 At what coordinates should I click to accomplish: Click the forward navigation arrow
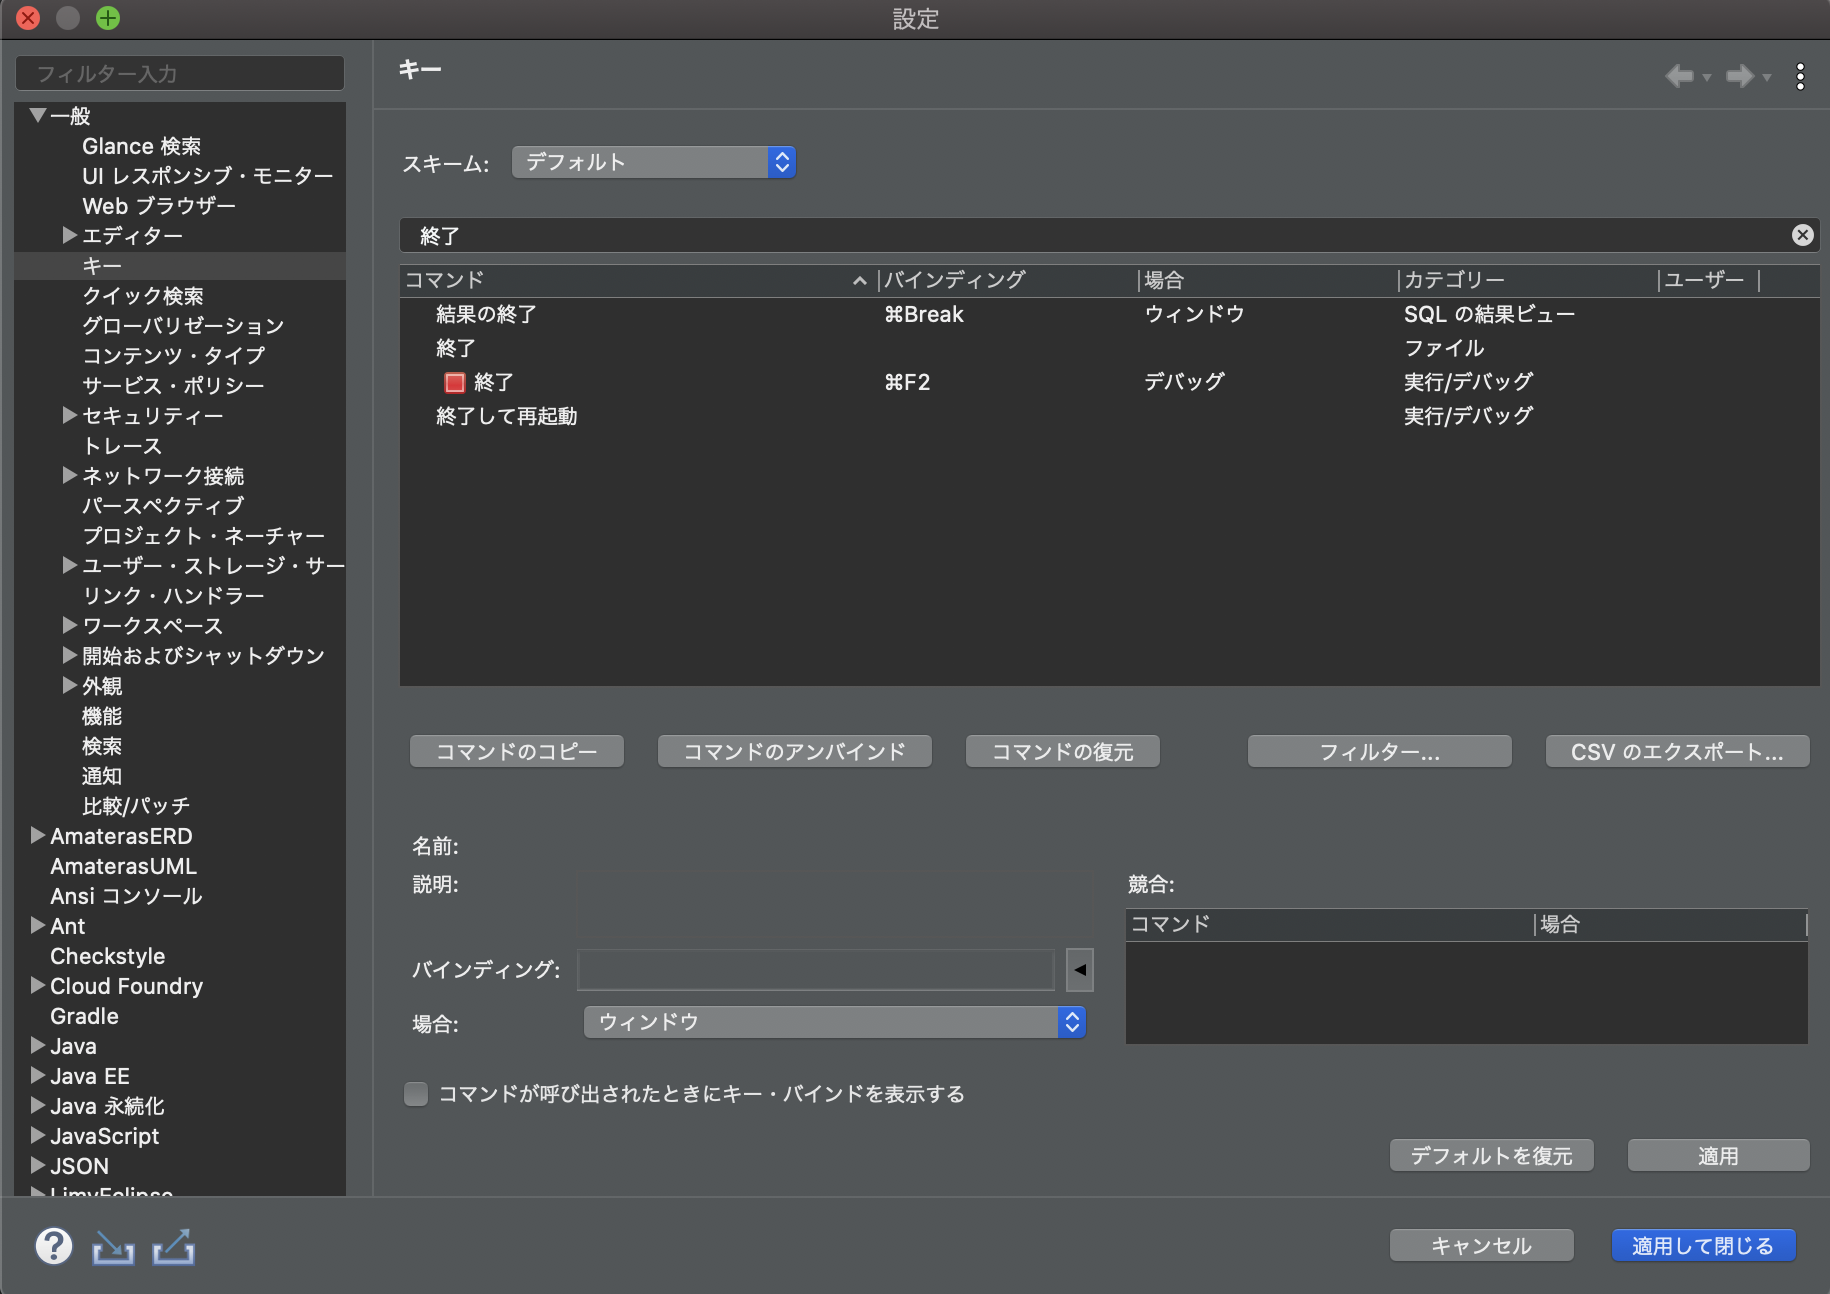pyautogui.click(x=1740, y=76)
